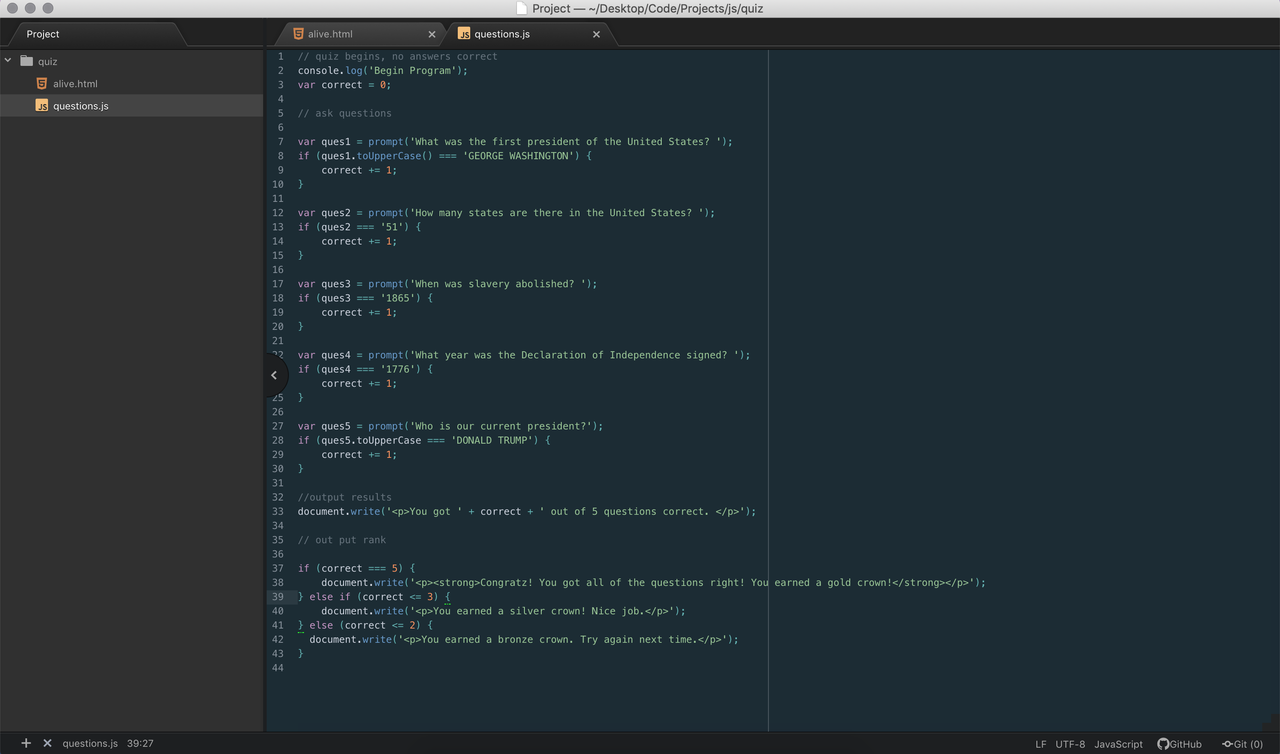1280x754 pixels.
Task: Open the GitHub panel from the status bar
Action: (x=1178, y=744)
